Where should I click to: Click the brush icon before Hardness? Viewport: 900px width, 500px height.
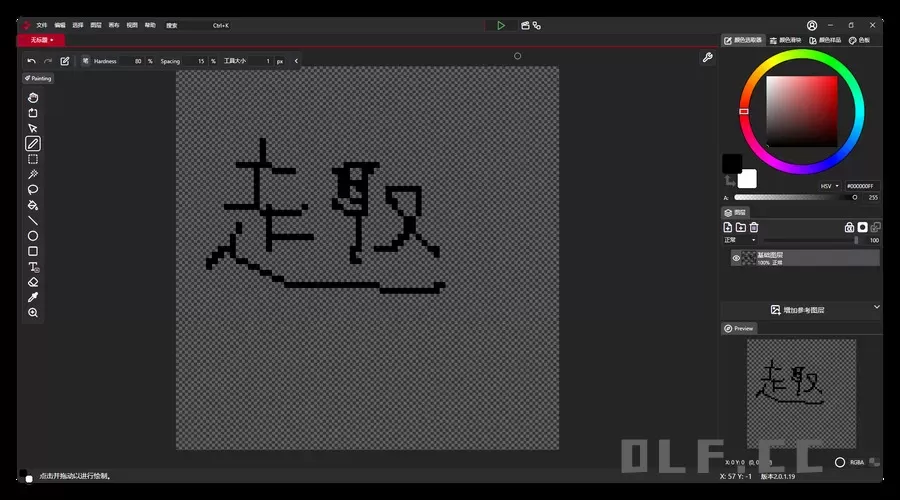[x=86, y=61]
